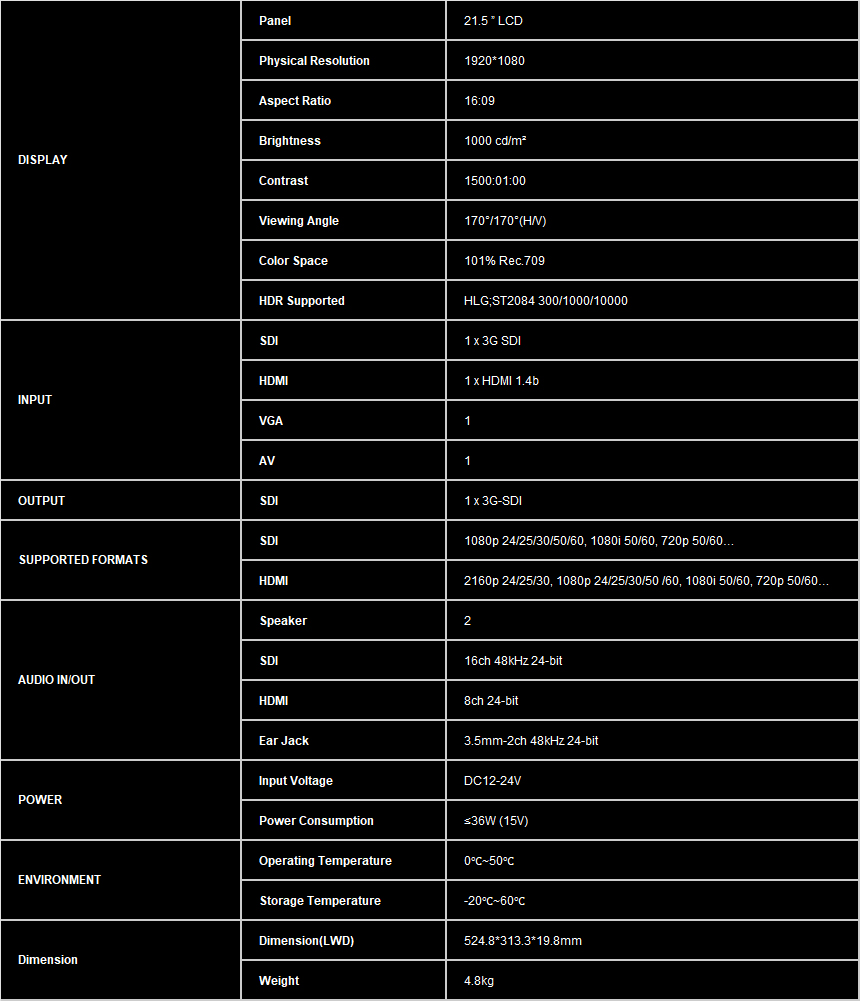Click the 1000 cd/m² brightness value
Image resolution: width=860 pixels, height=1001 pixels.
pyautogui.click(x=495, y=141)
